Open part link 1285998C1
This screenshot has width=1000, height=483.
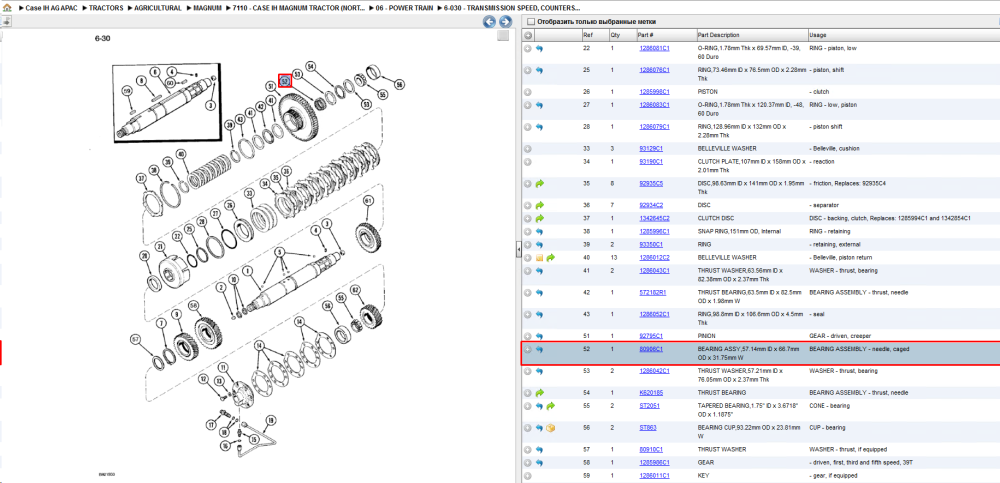tap(654, 92)
